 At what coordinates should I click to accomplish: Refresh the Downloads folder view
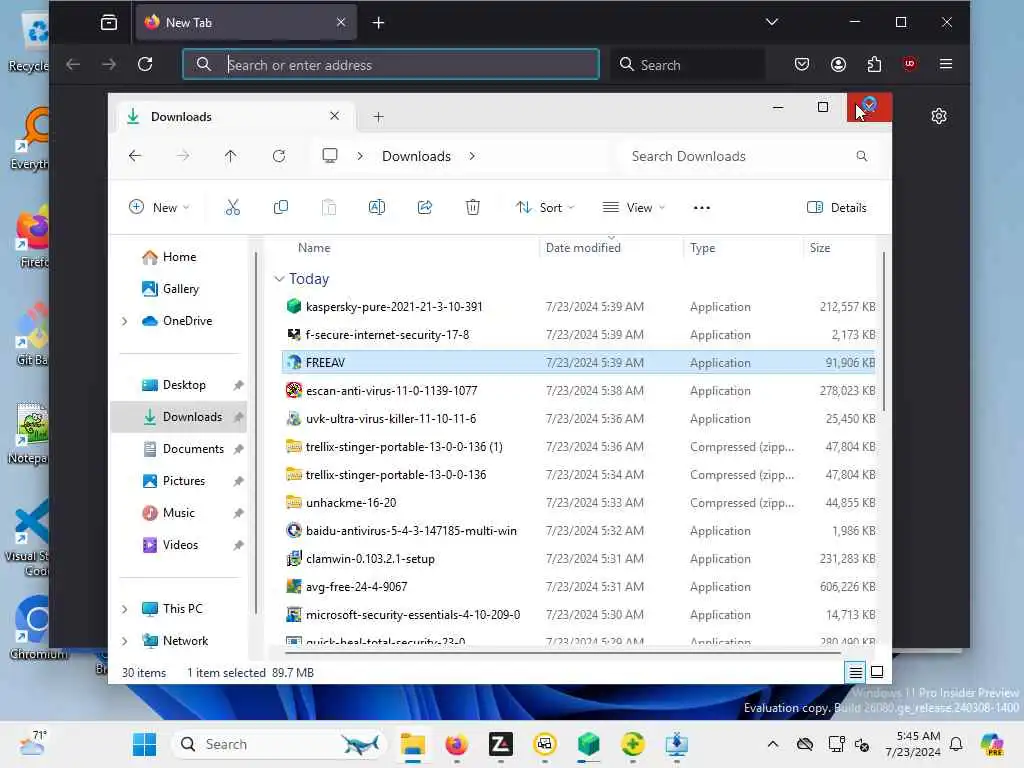click(x=279, y=156)
